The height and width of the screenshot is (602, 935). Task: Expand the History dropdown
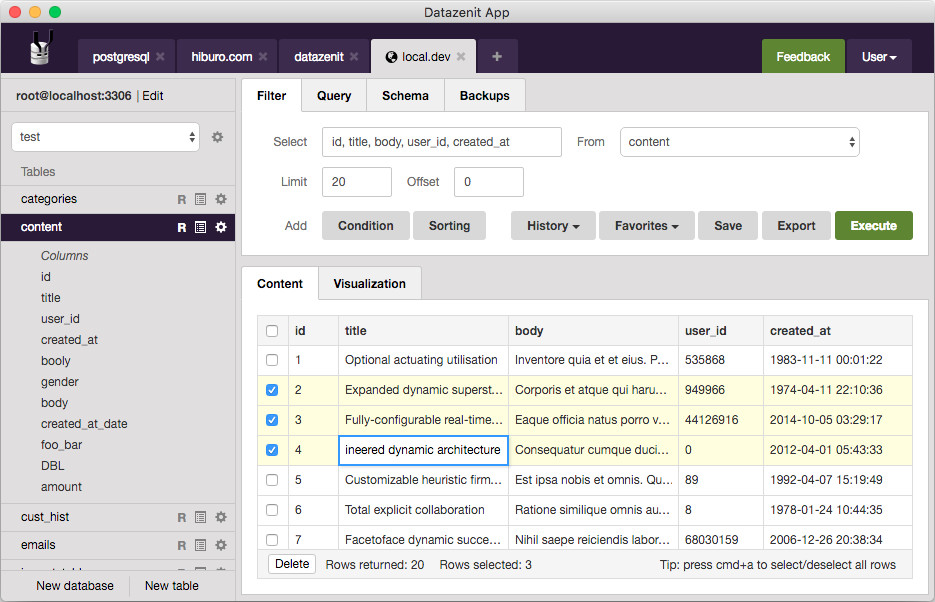(553, 226)
